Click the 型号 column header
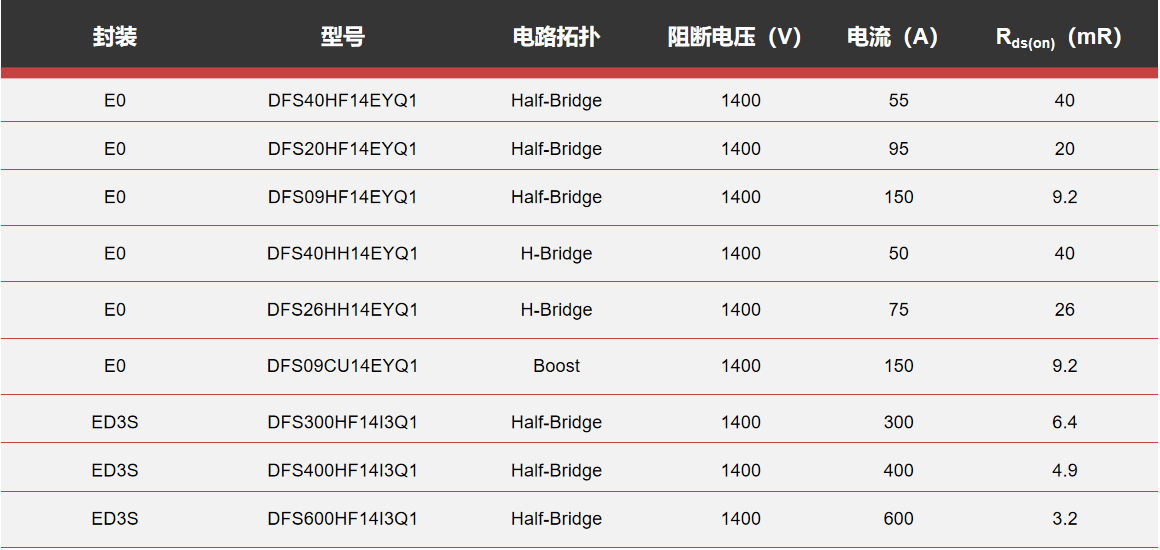 tap(342, 38)
